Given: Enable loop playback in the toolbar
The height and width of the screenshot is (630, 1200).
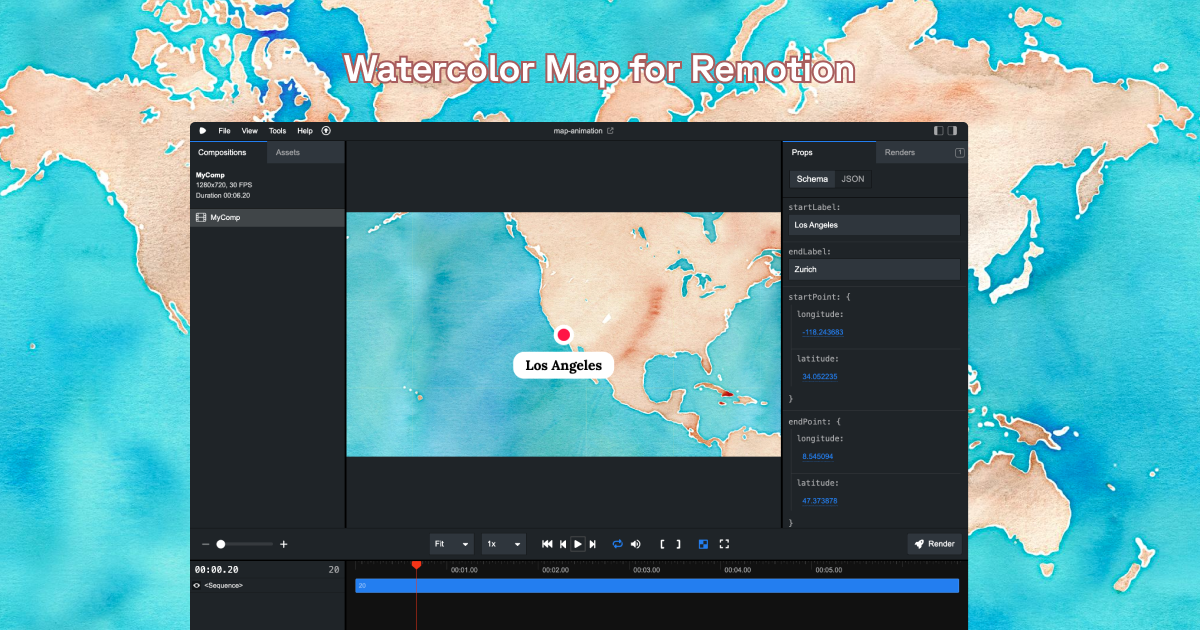Looking at the screenshot, I should tap(618, 544).
